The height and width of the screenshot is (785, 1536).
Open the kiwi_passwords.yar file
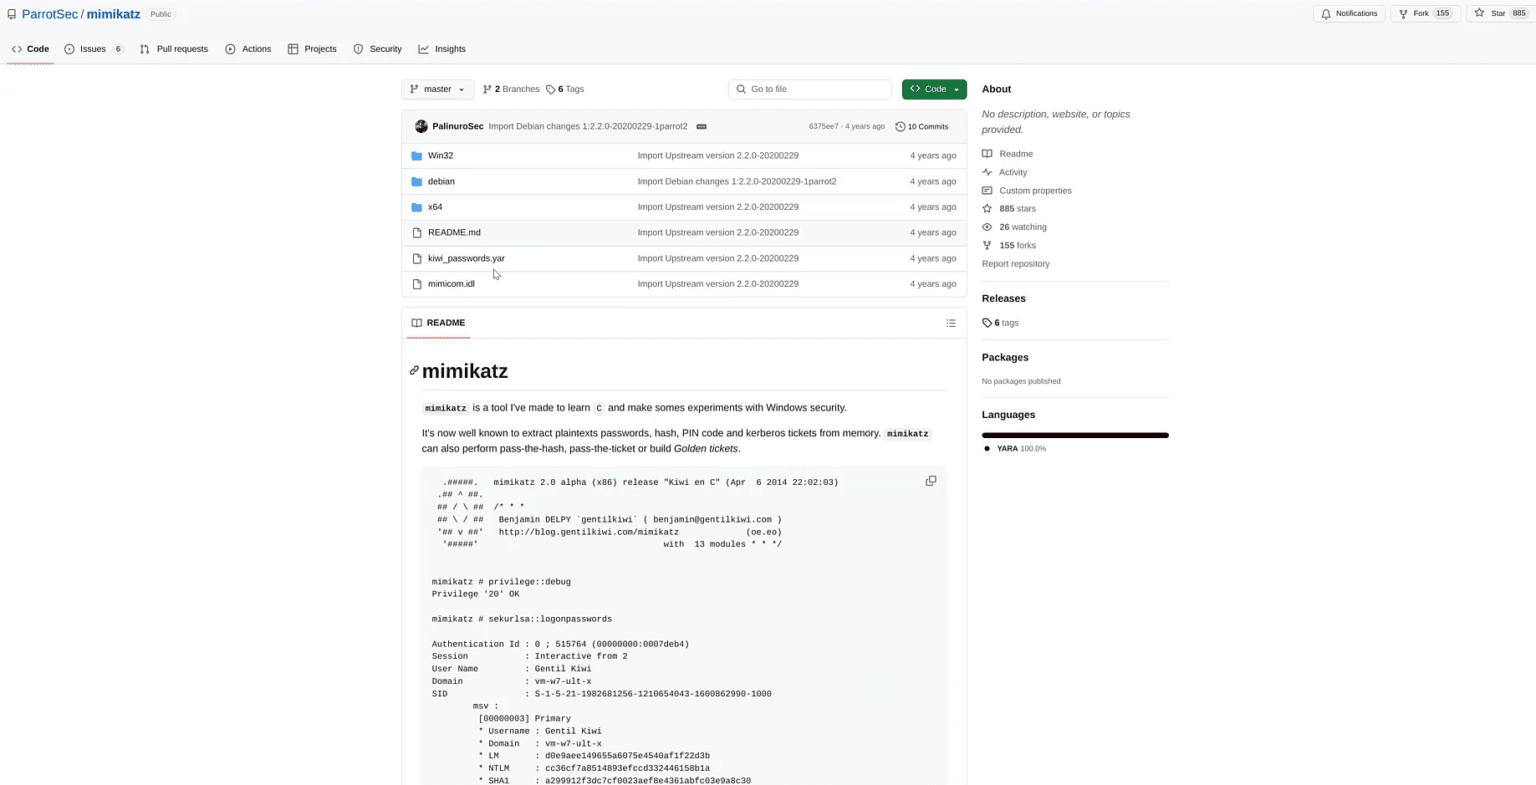point(466,258)
